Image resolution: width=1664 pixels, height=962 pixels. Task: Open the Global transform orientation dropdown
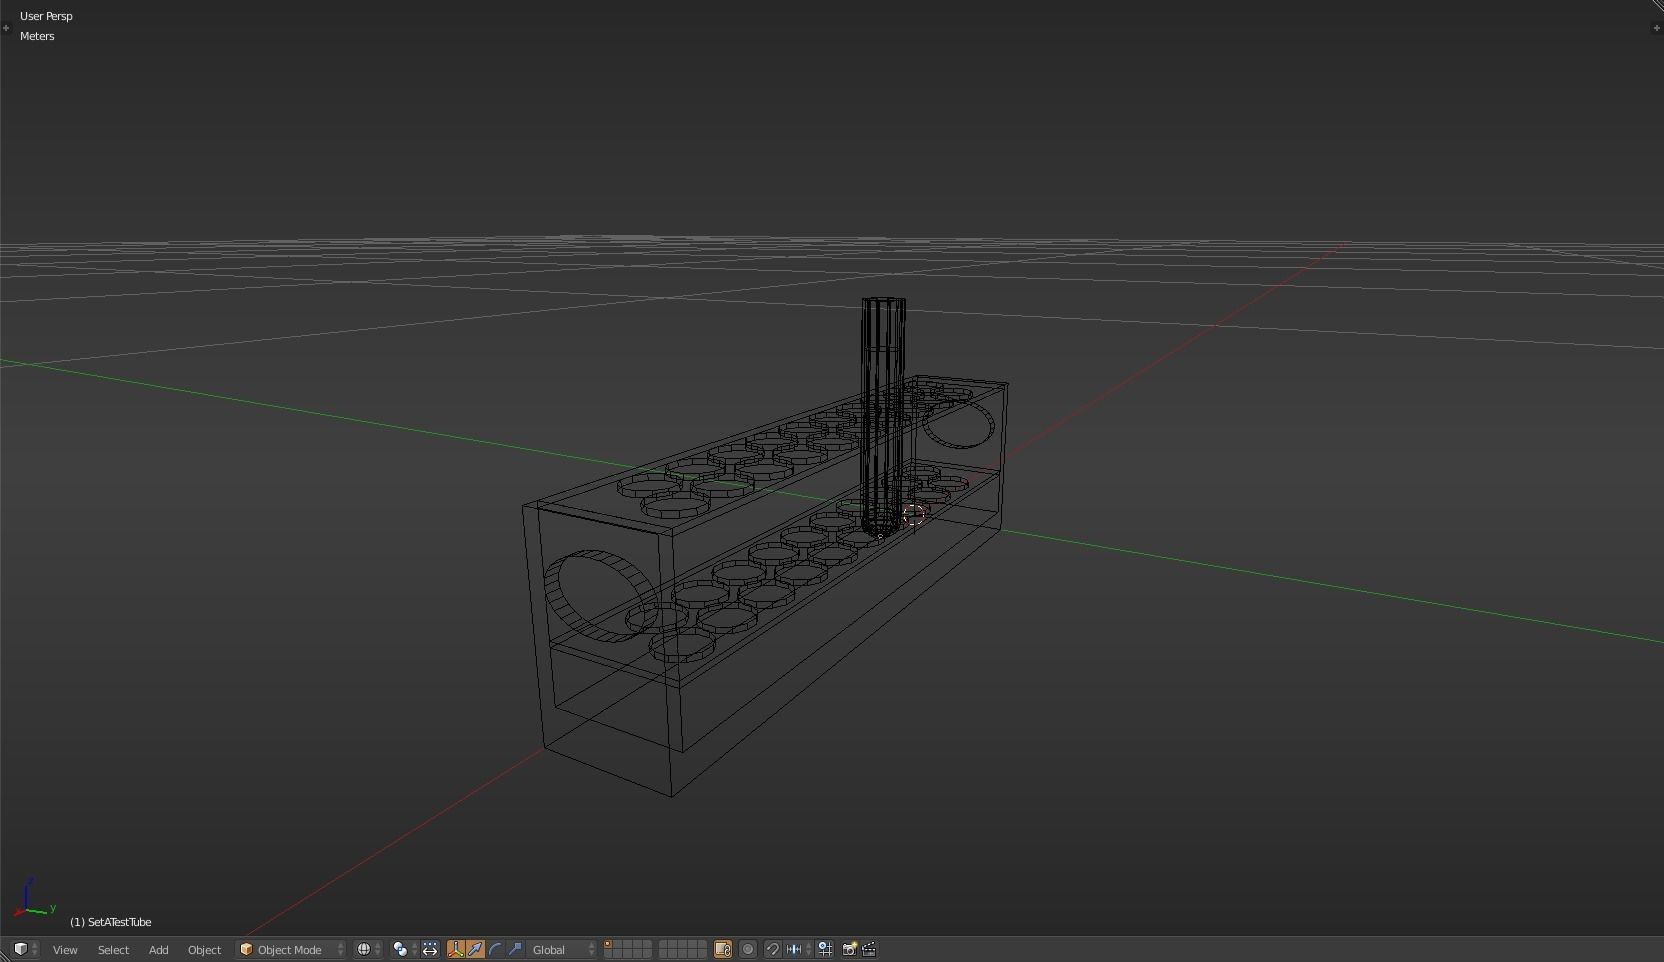click(563, 949)
